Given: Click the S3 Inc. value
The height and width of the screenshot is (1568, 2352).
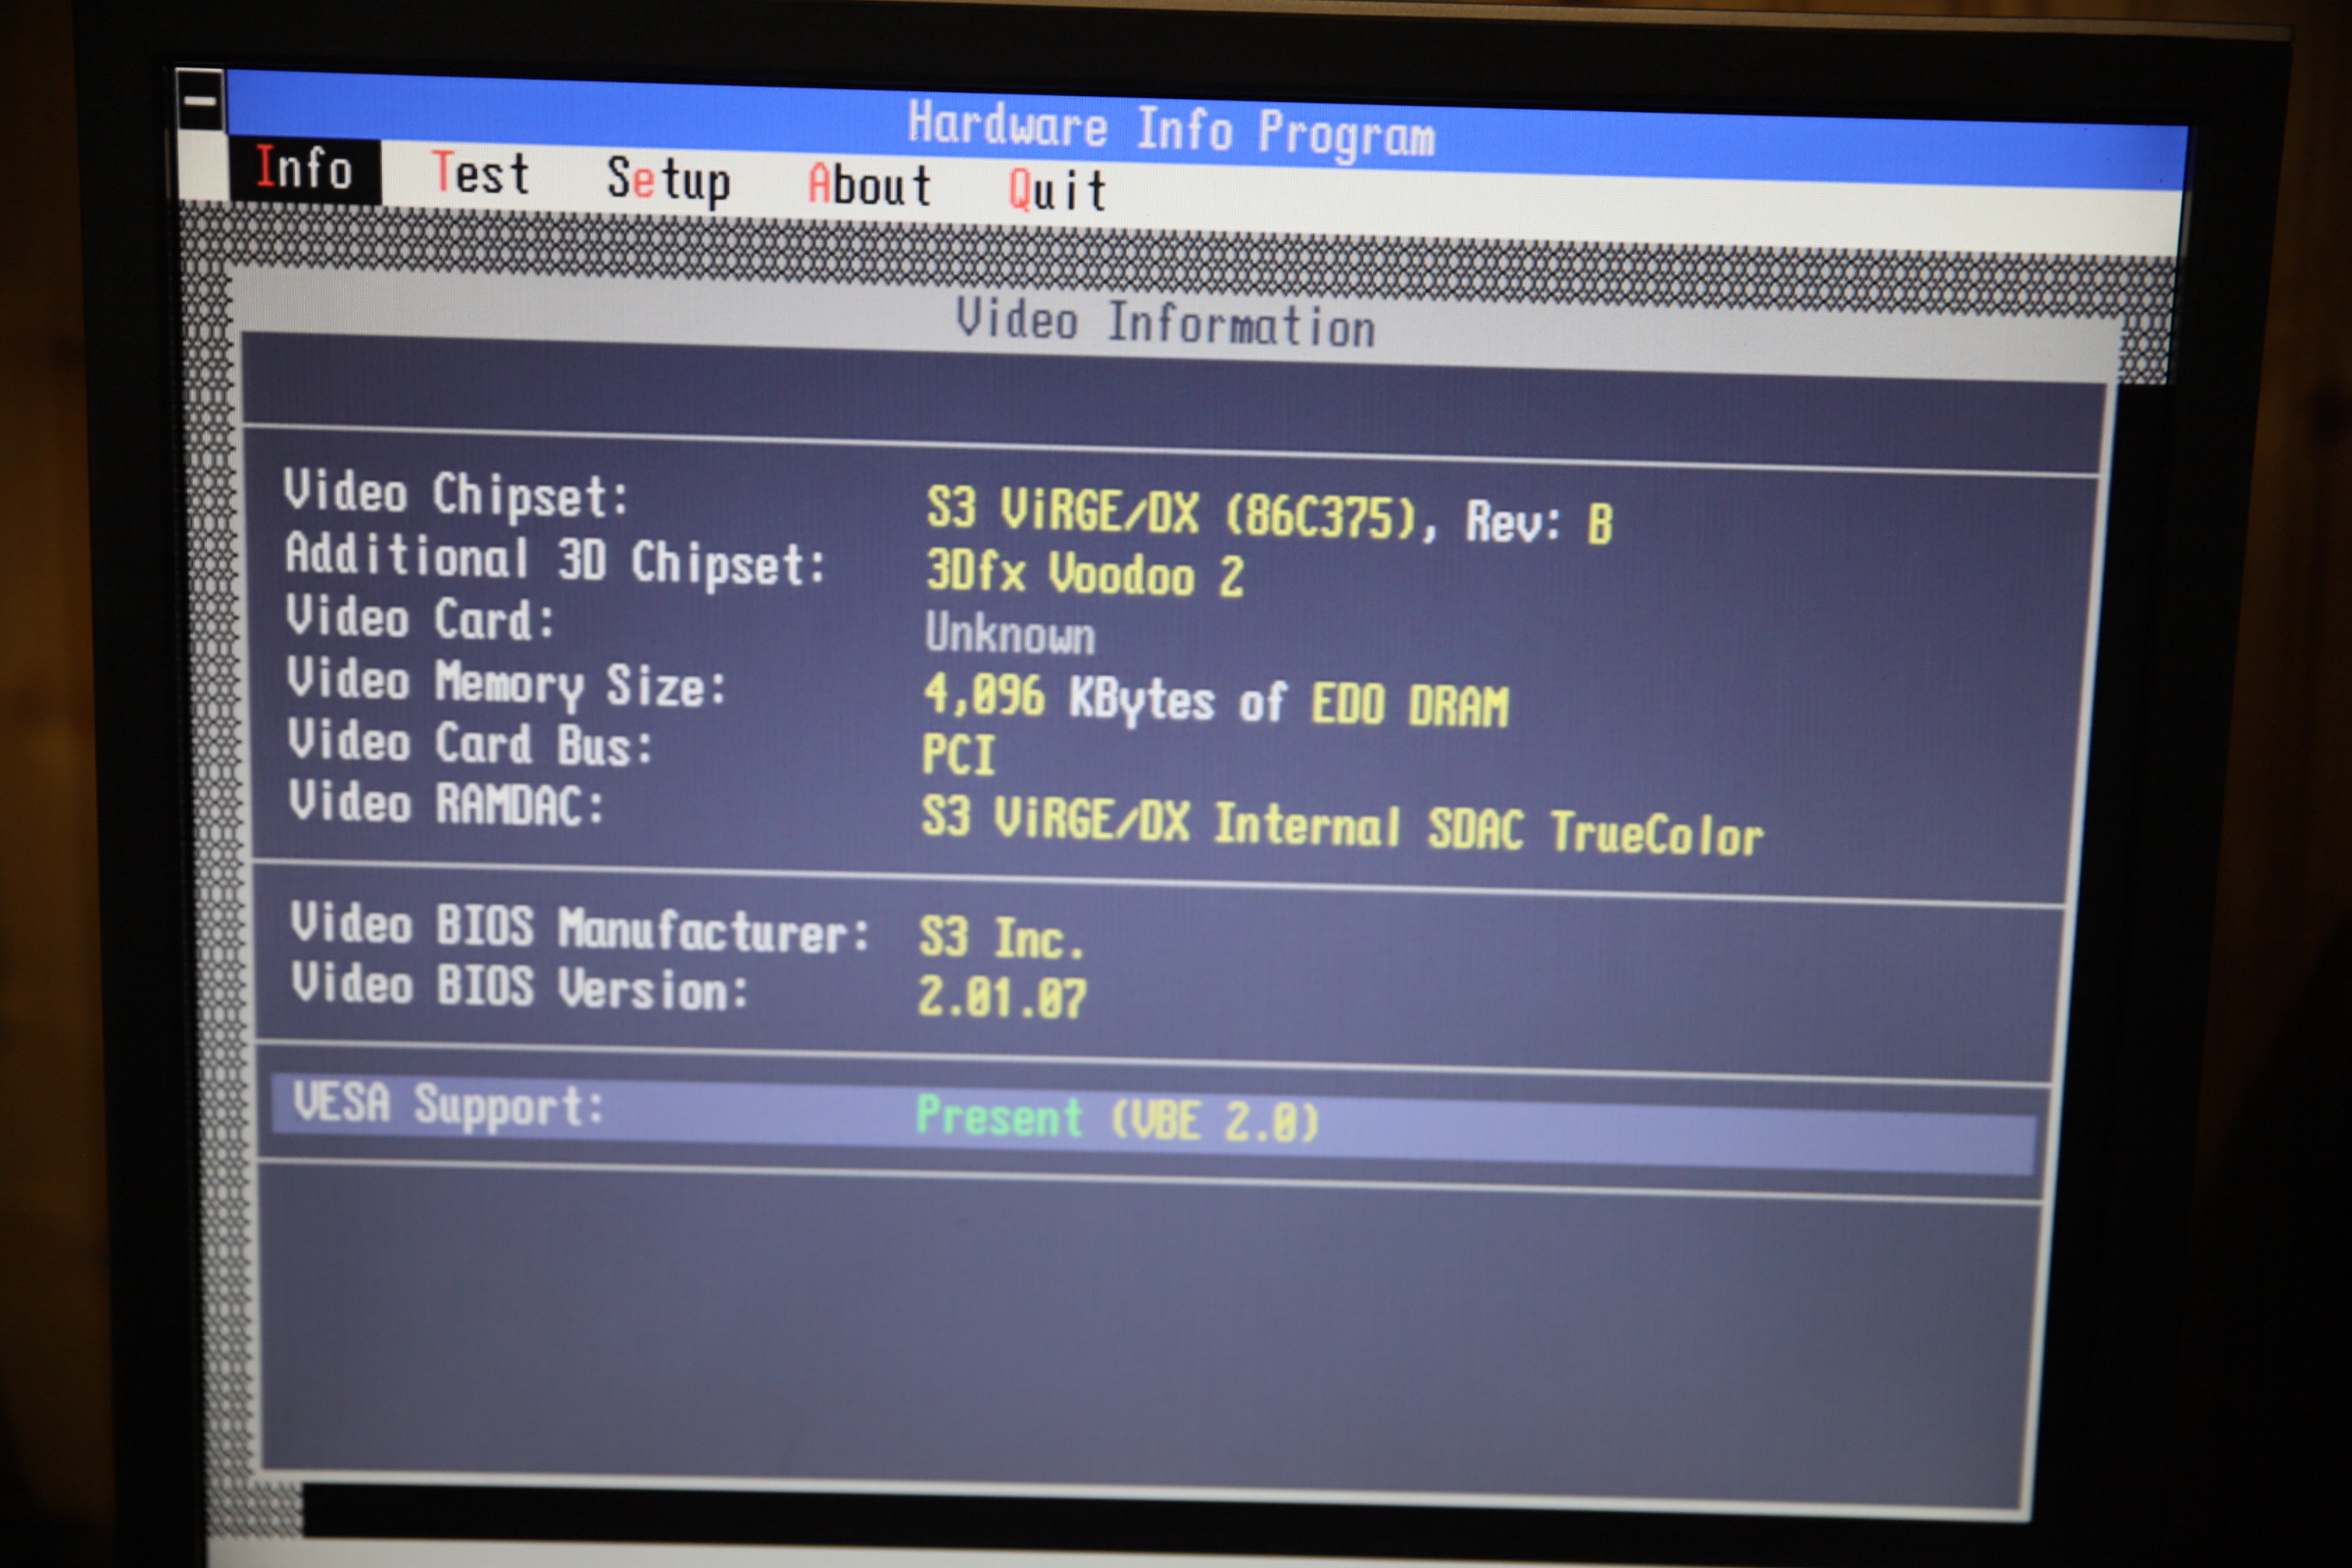Looking at the screenshot, I should 1001,938.
